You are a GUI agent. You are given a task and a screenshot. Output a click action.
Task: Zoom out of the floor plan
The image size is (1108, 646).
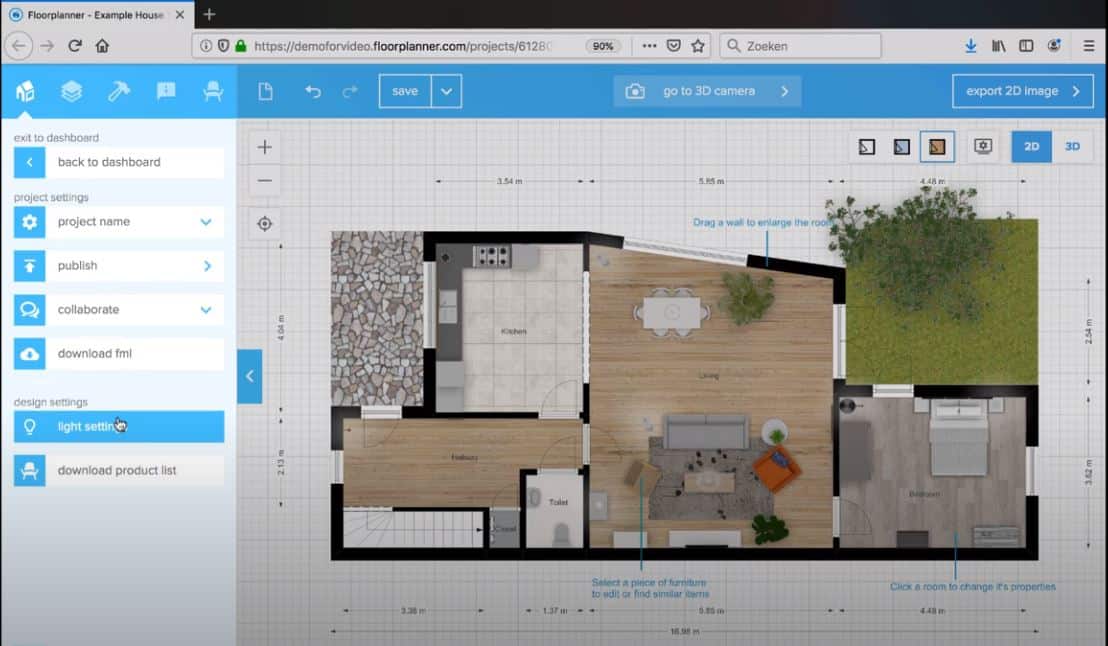click(264, 181)
